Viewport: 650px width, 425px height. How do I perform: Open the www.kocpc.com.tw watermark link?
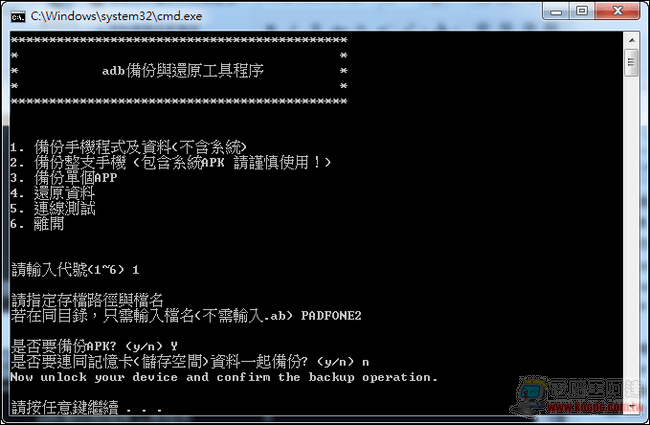click(594, 407)
